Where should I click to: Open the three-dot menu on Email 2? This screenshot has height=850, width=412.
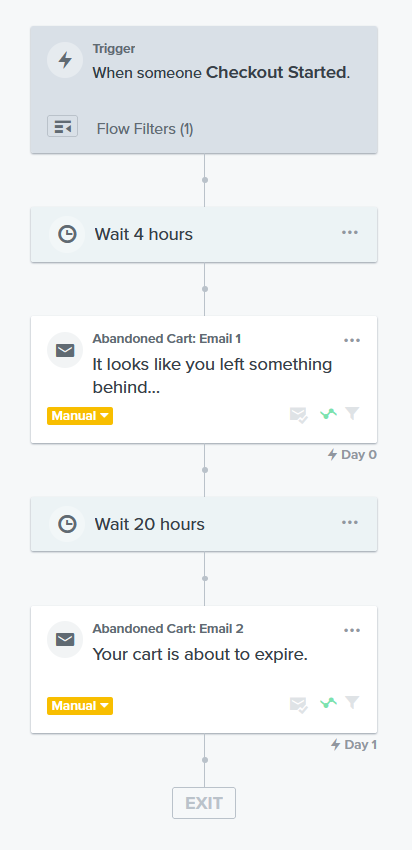352,630
